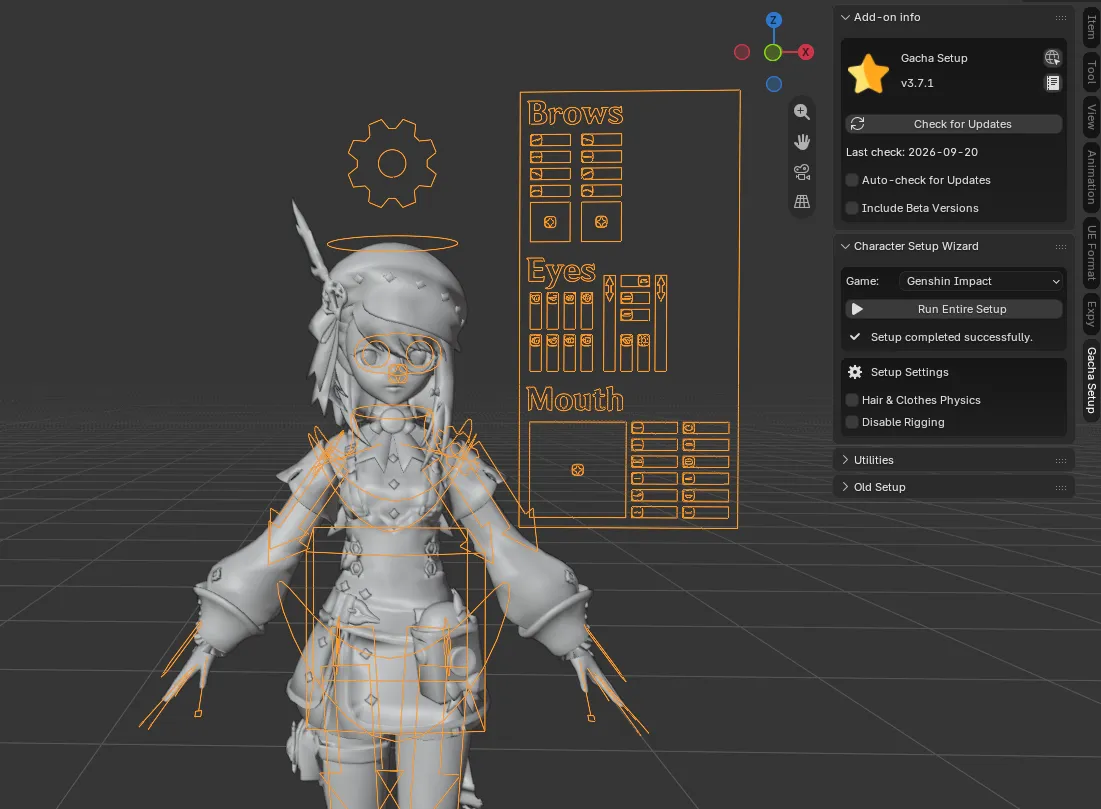Click the Run Entire Setup button

click(x=954, y=309)
